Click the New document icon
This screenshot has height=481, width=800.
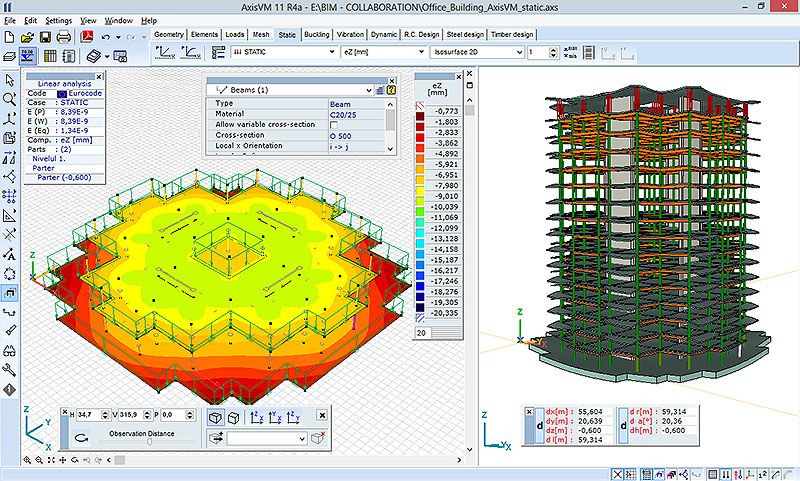click(9, 37)
